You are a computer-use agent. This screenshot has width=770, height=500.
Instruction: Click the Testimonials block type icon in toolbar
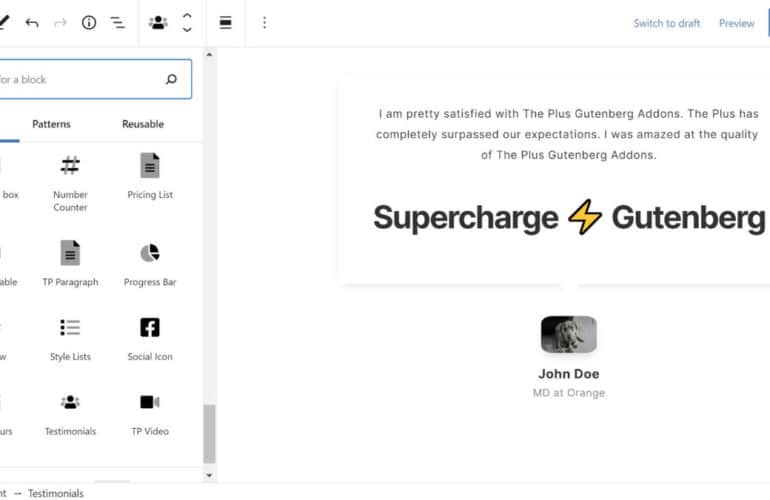click(158, 23)
